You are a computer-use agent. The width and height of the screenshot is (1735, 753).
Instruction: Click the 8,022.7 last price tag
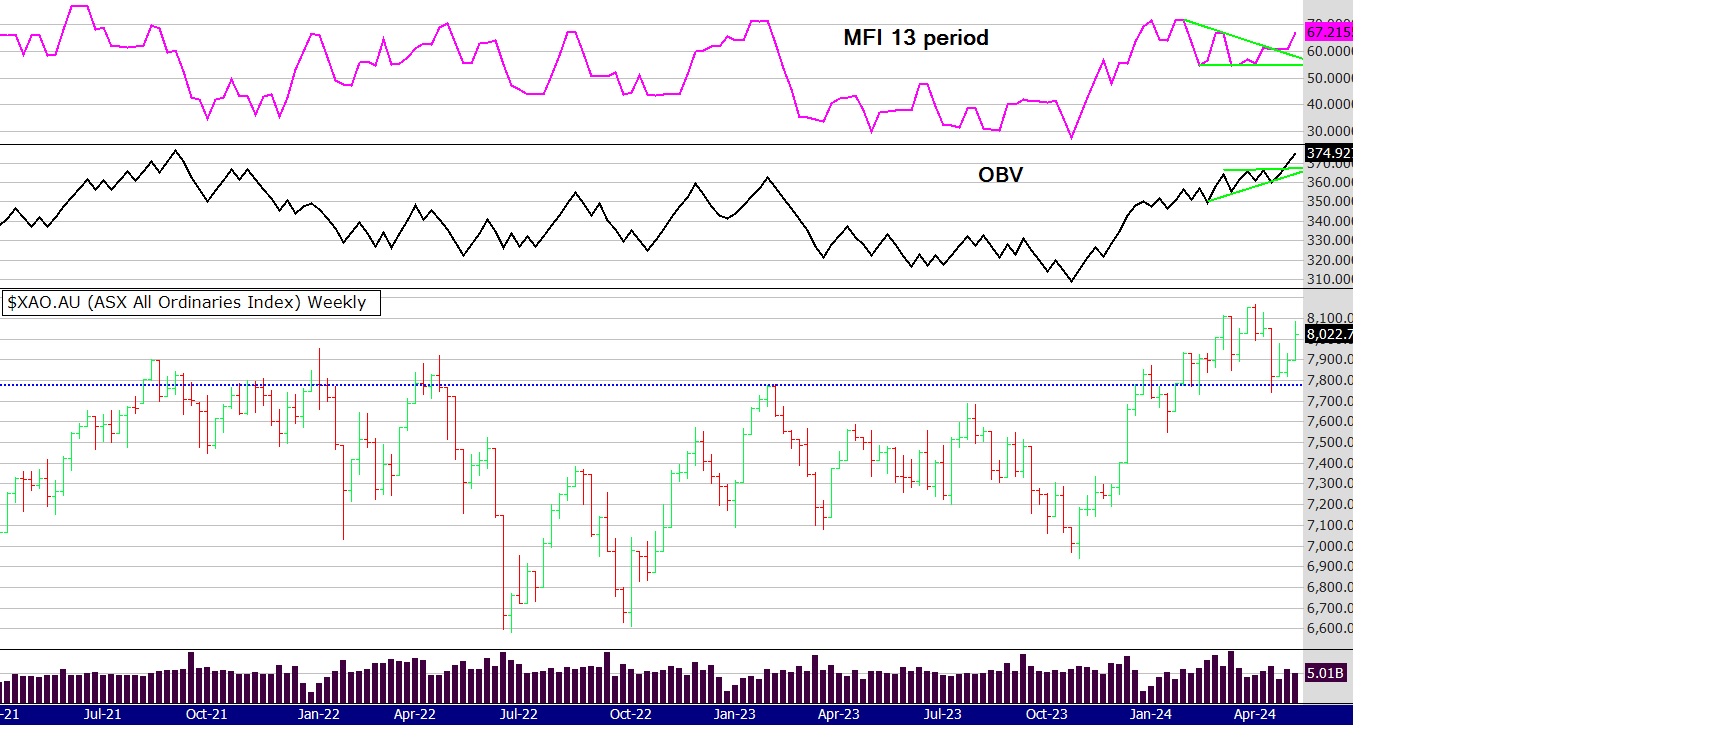point(1329,334)
